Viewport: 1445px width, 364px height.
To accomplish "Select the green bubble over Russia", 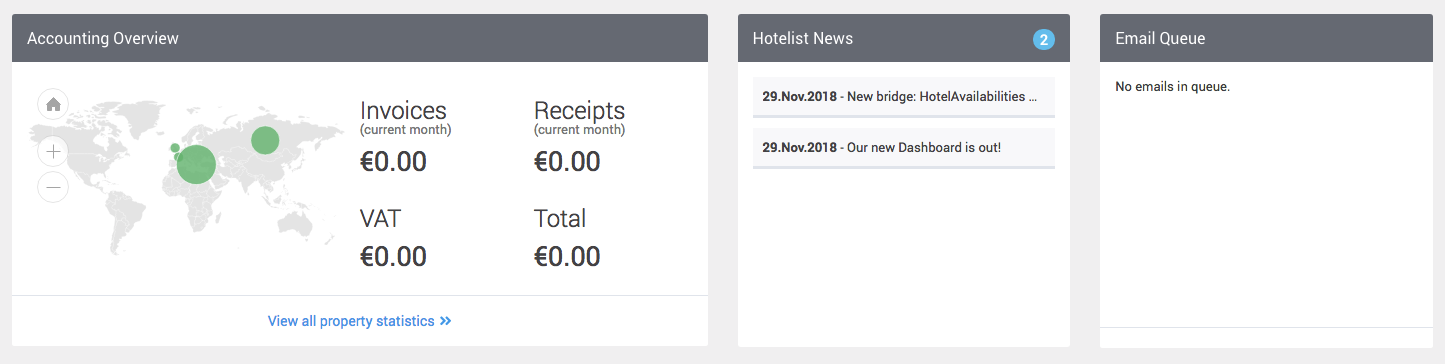I will (x=265, y=140).
